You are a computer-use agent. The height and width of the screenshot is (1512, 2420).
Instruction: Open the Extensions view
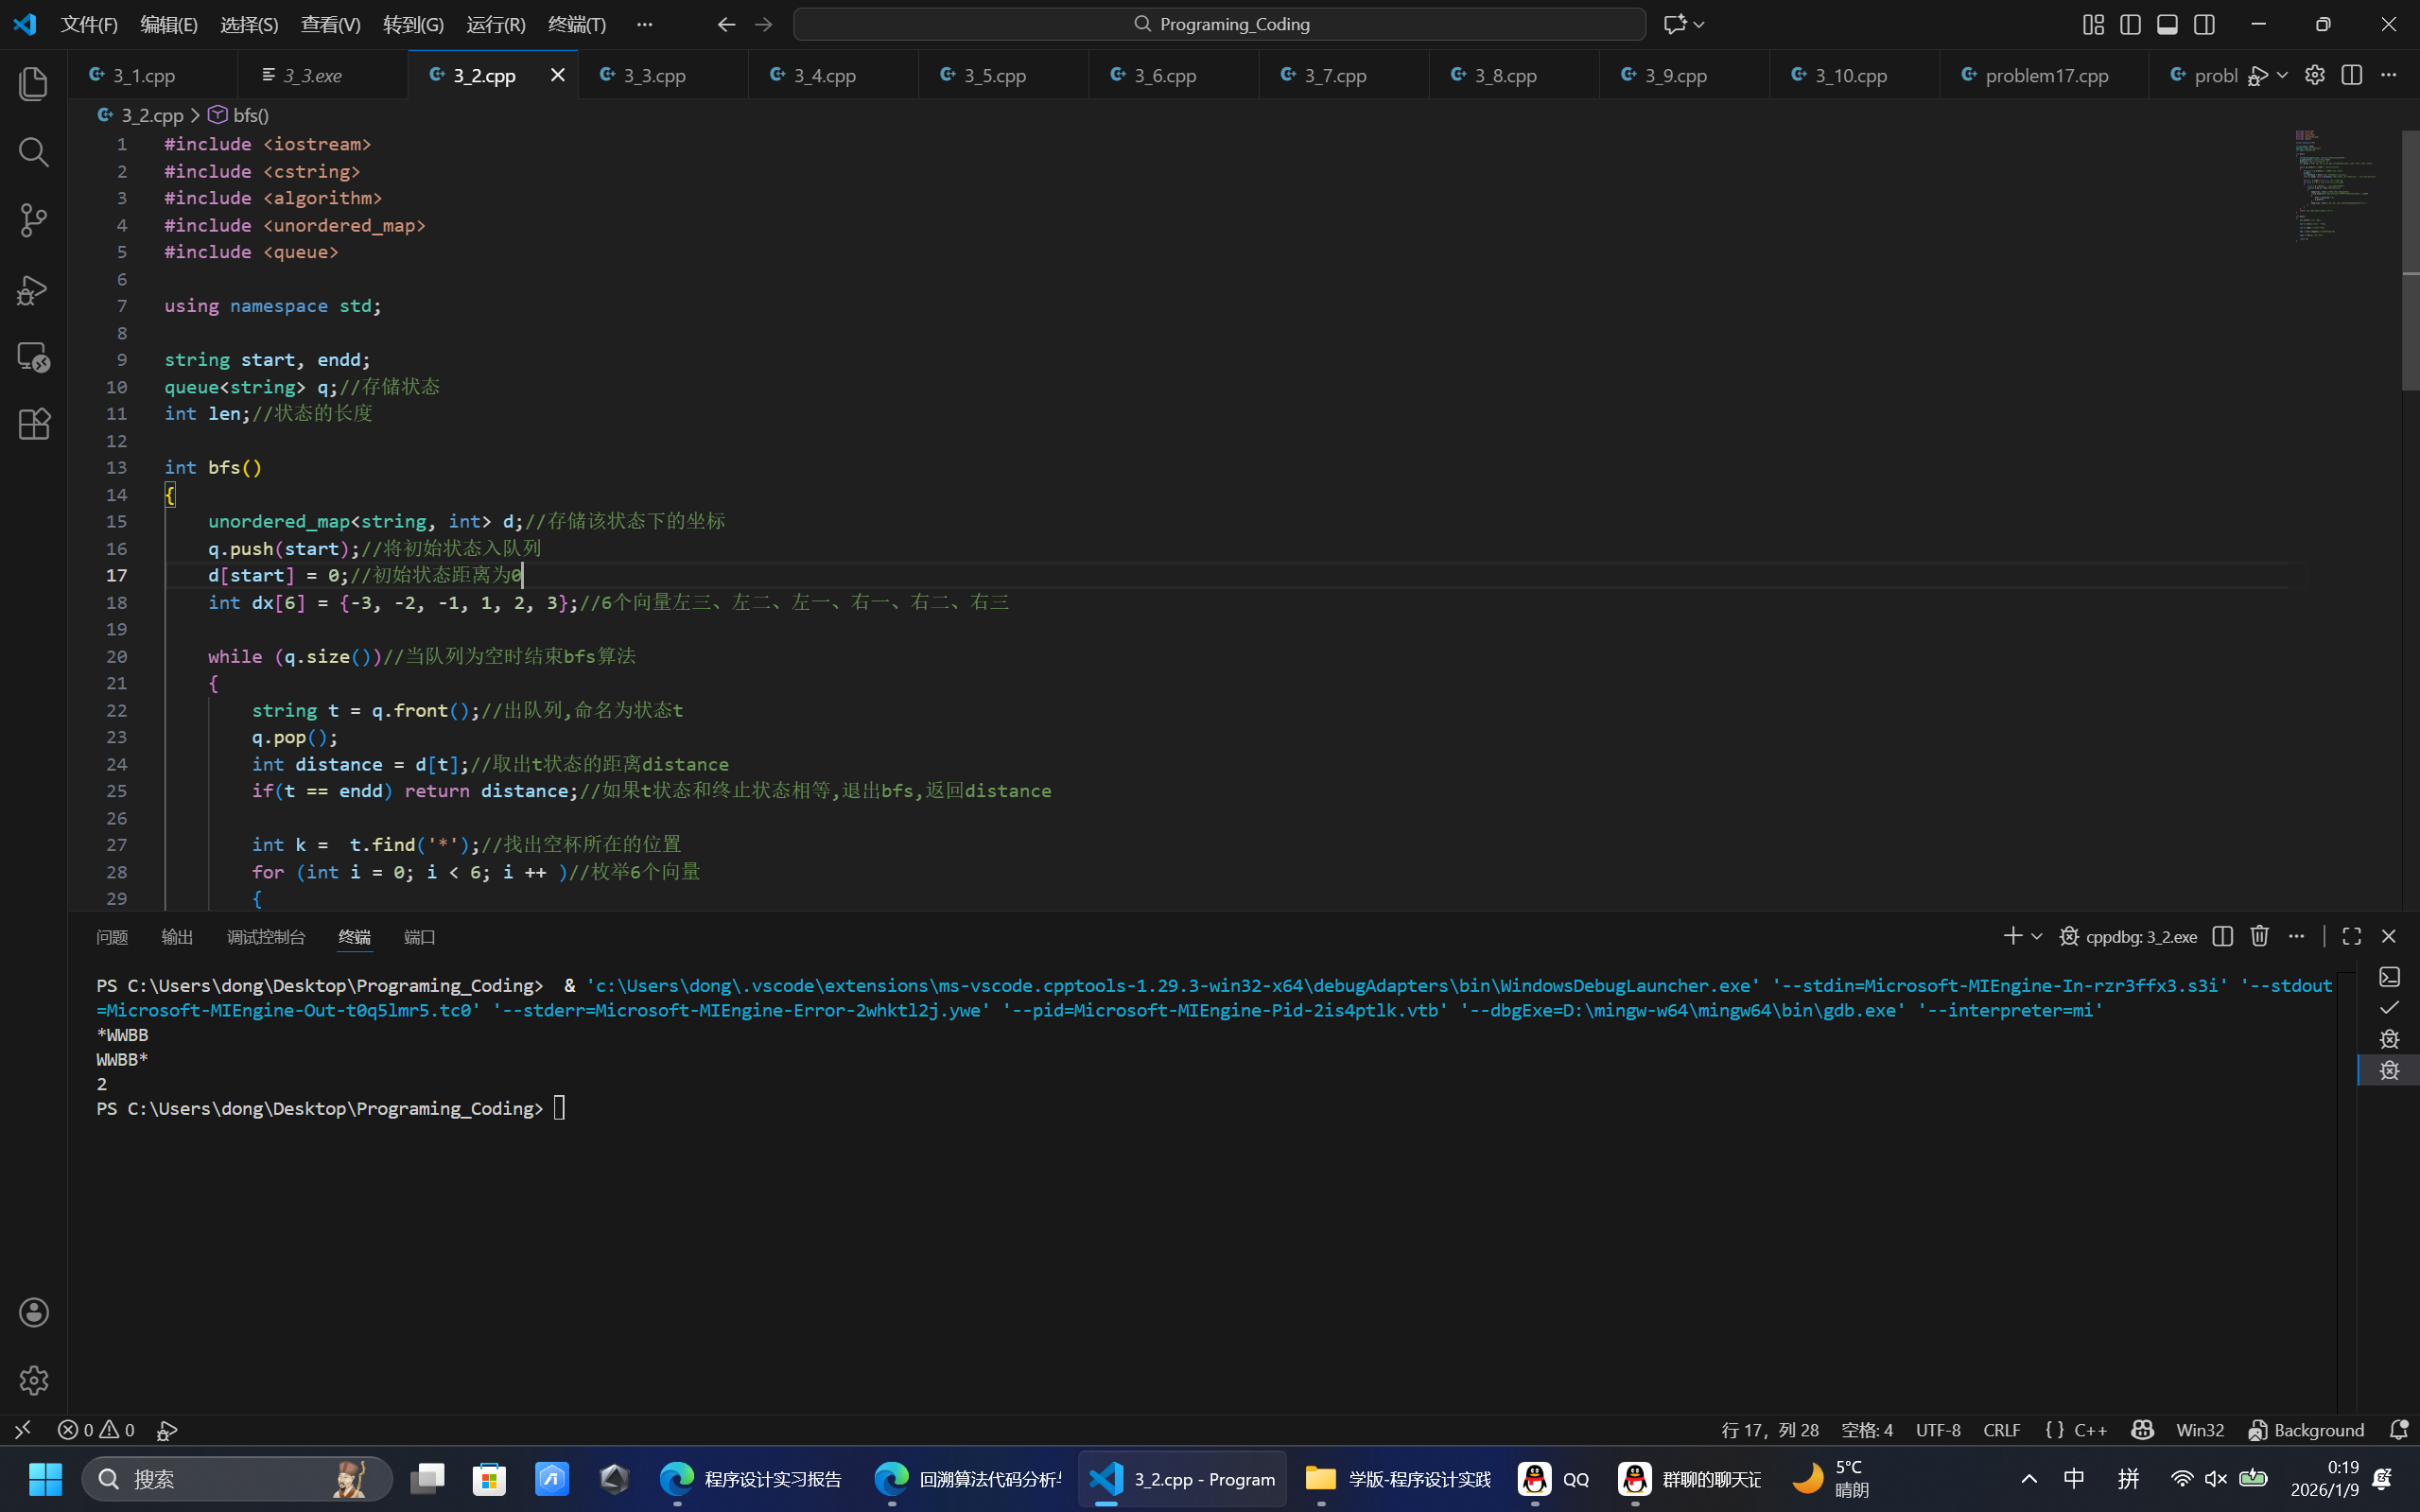(x=33, y=424)
